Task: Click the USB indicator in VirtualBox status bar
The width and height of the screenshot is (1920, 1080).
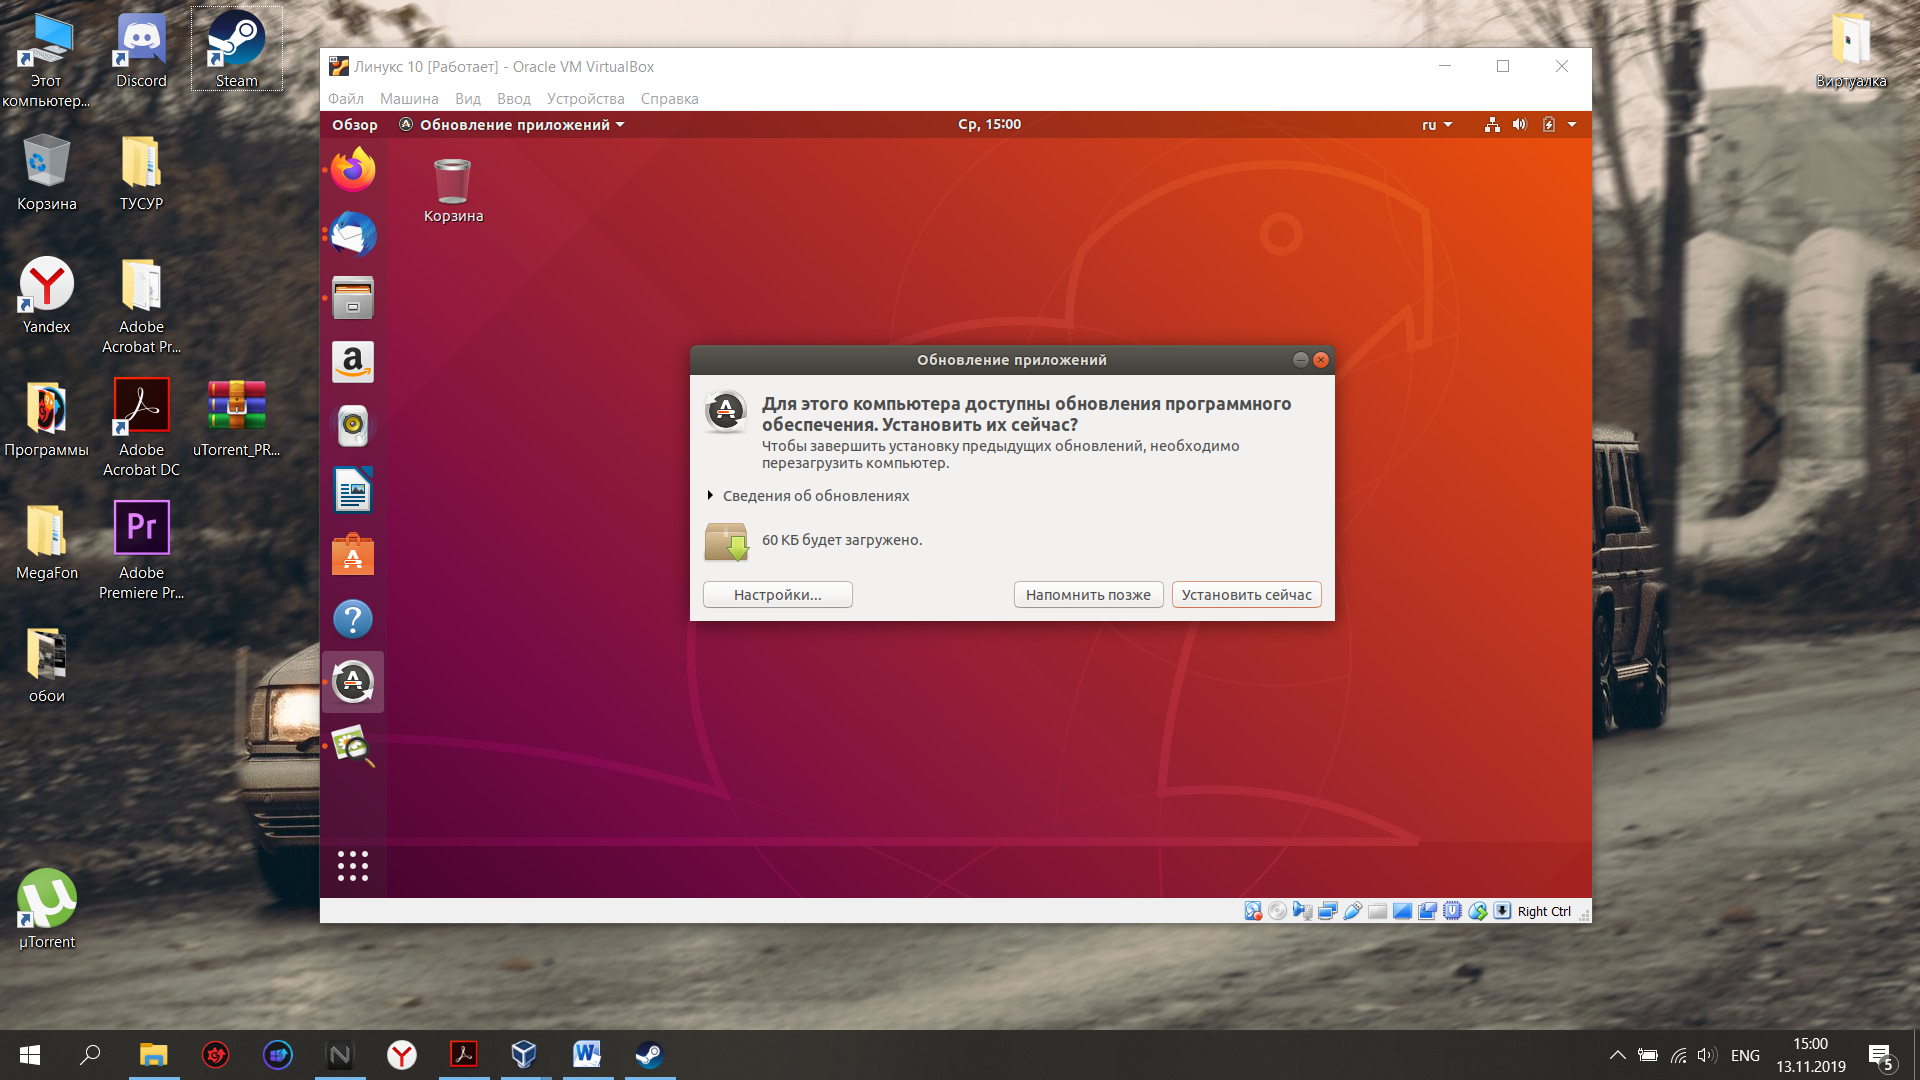Action: click(x=1353, y=911)
